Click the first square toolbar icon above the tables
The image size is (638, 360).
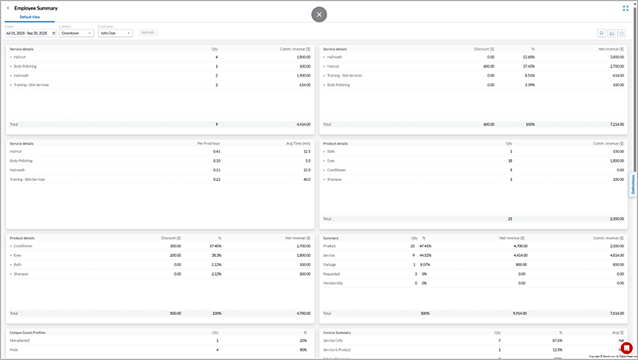(601, 33)
